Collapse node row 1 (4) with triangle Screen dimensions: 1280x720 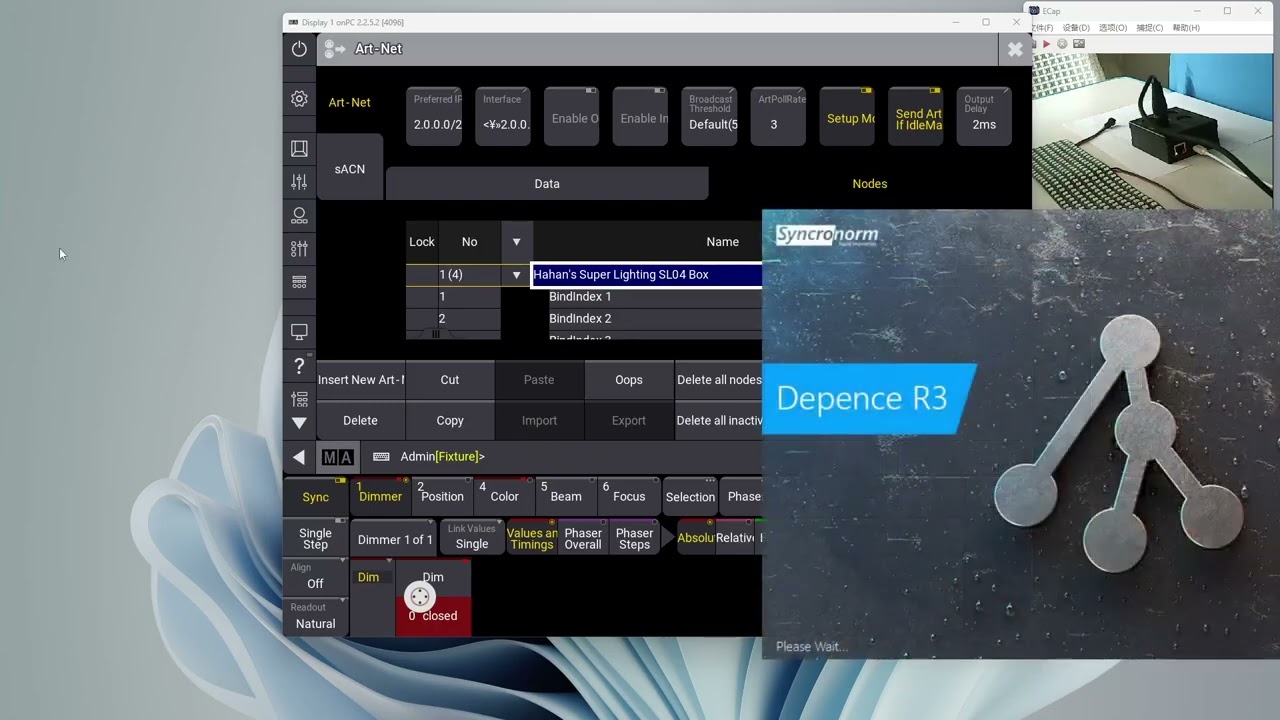coord(516,275)
